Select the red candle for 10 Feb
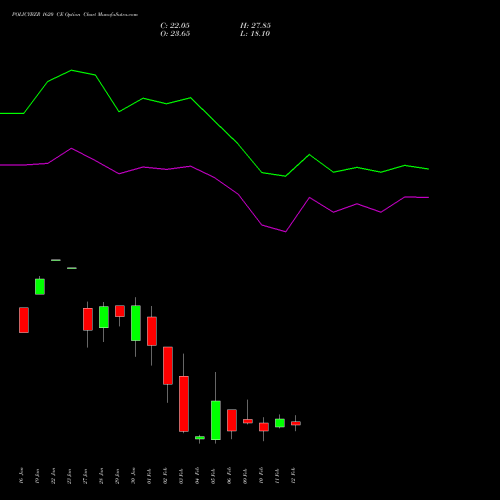Viewport: 500px width, 500px height. pos(264,427)
